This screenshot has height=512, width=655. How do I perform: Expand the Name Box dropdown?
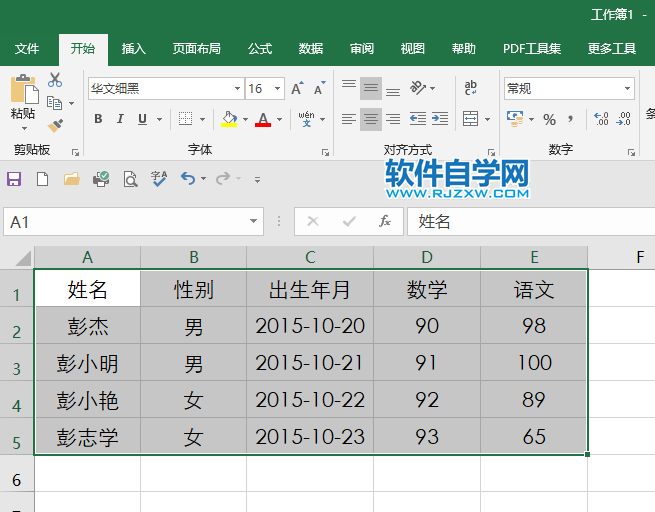pos(253,221)
